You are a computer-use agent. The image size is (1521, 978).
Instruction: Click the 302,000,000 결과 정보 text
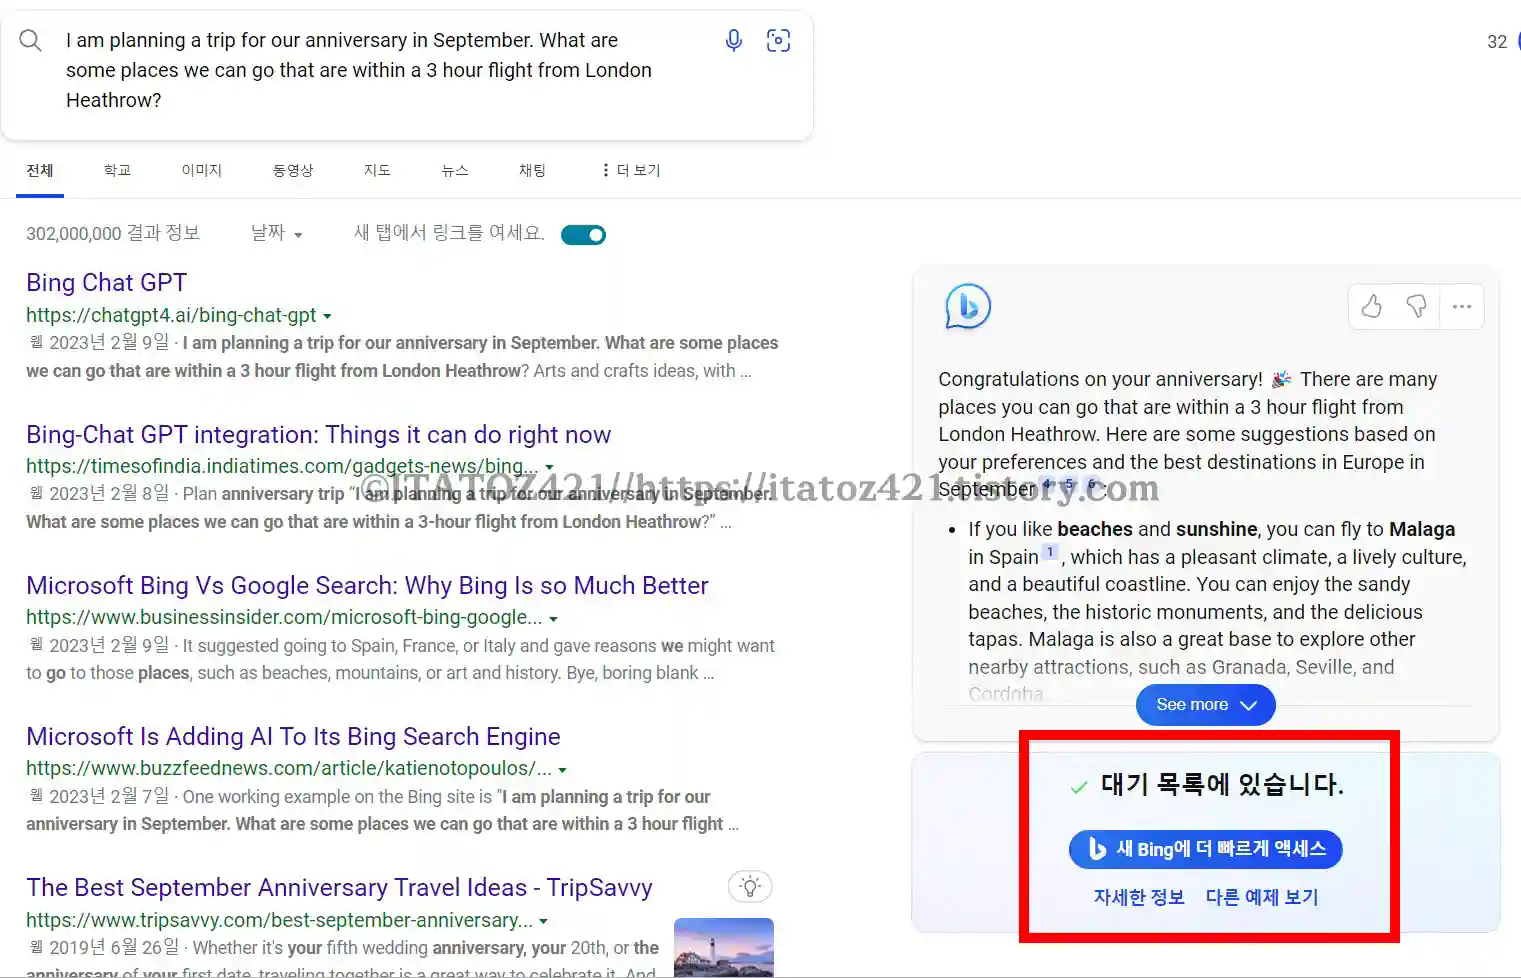coord(113,233)
